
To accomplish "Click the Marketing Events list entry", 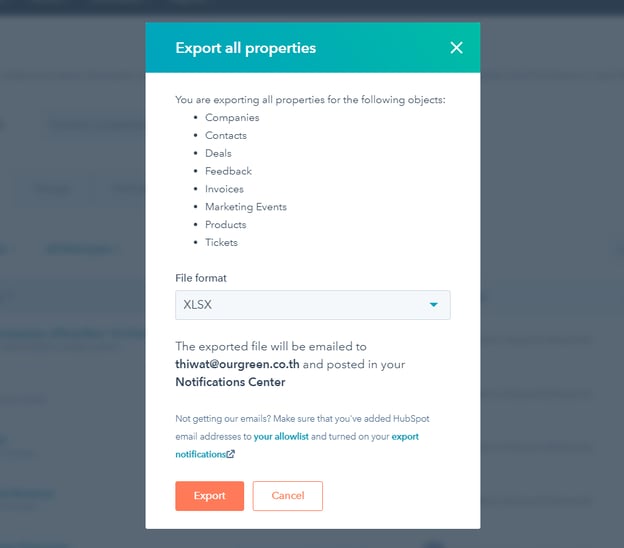I will point(246,207).
